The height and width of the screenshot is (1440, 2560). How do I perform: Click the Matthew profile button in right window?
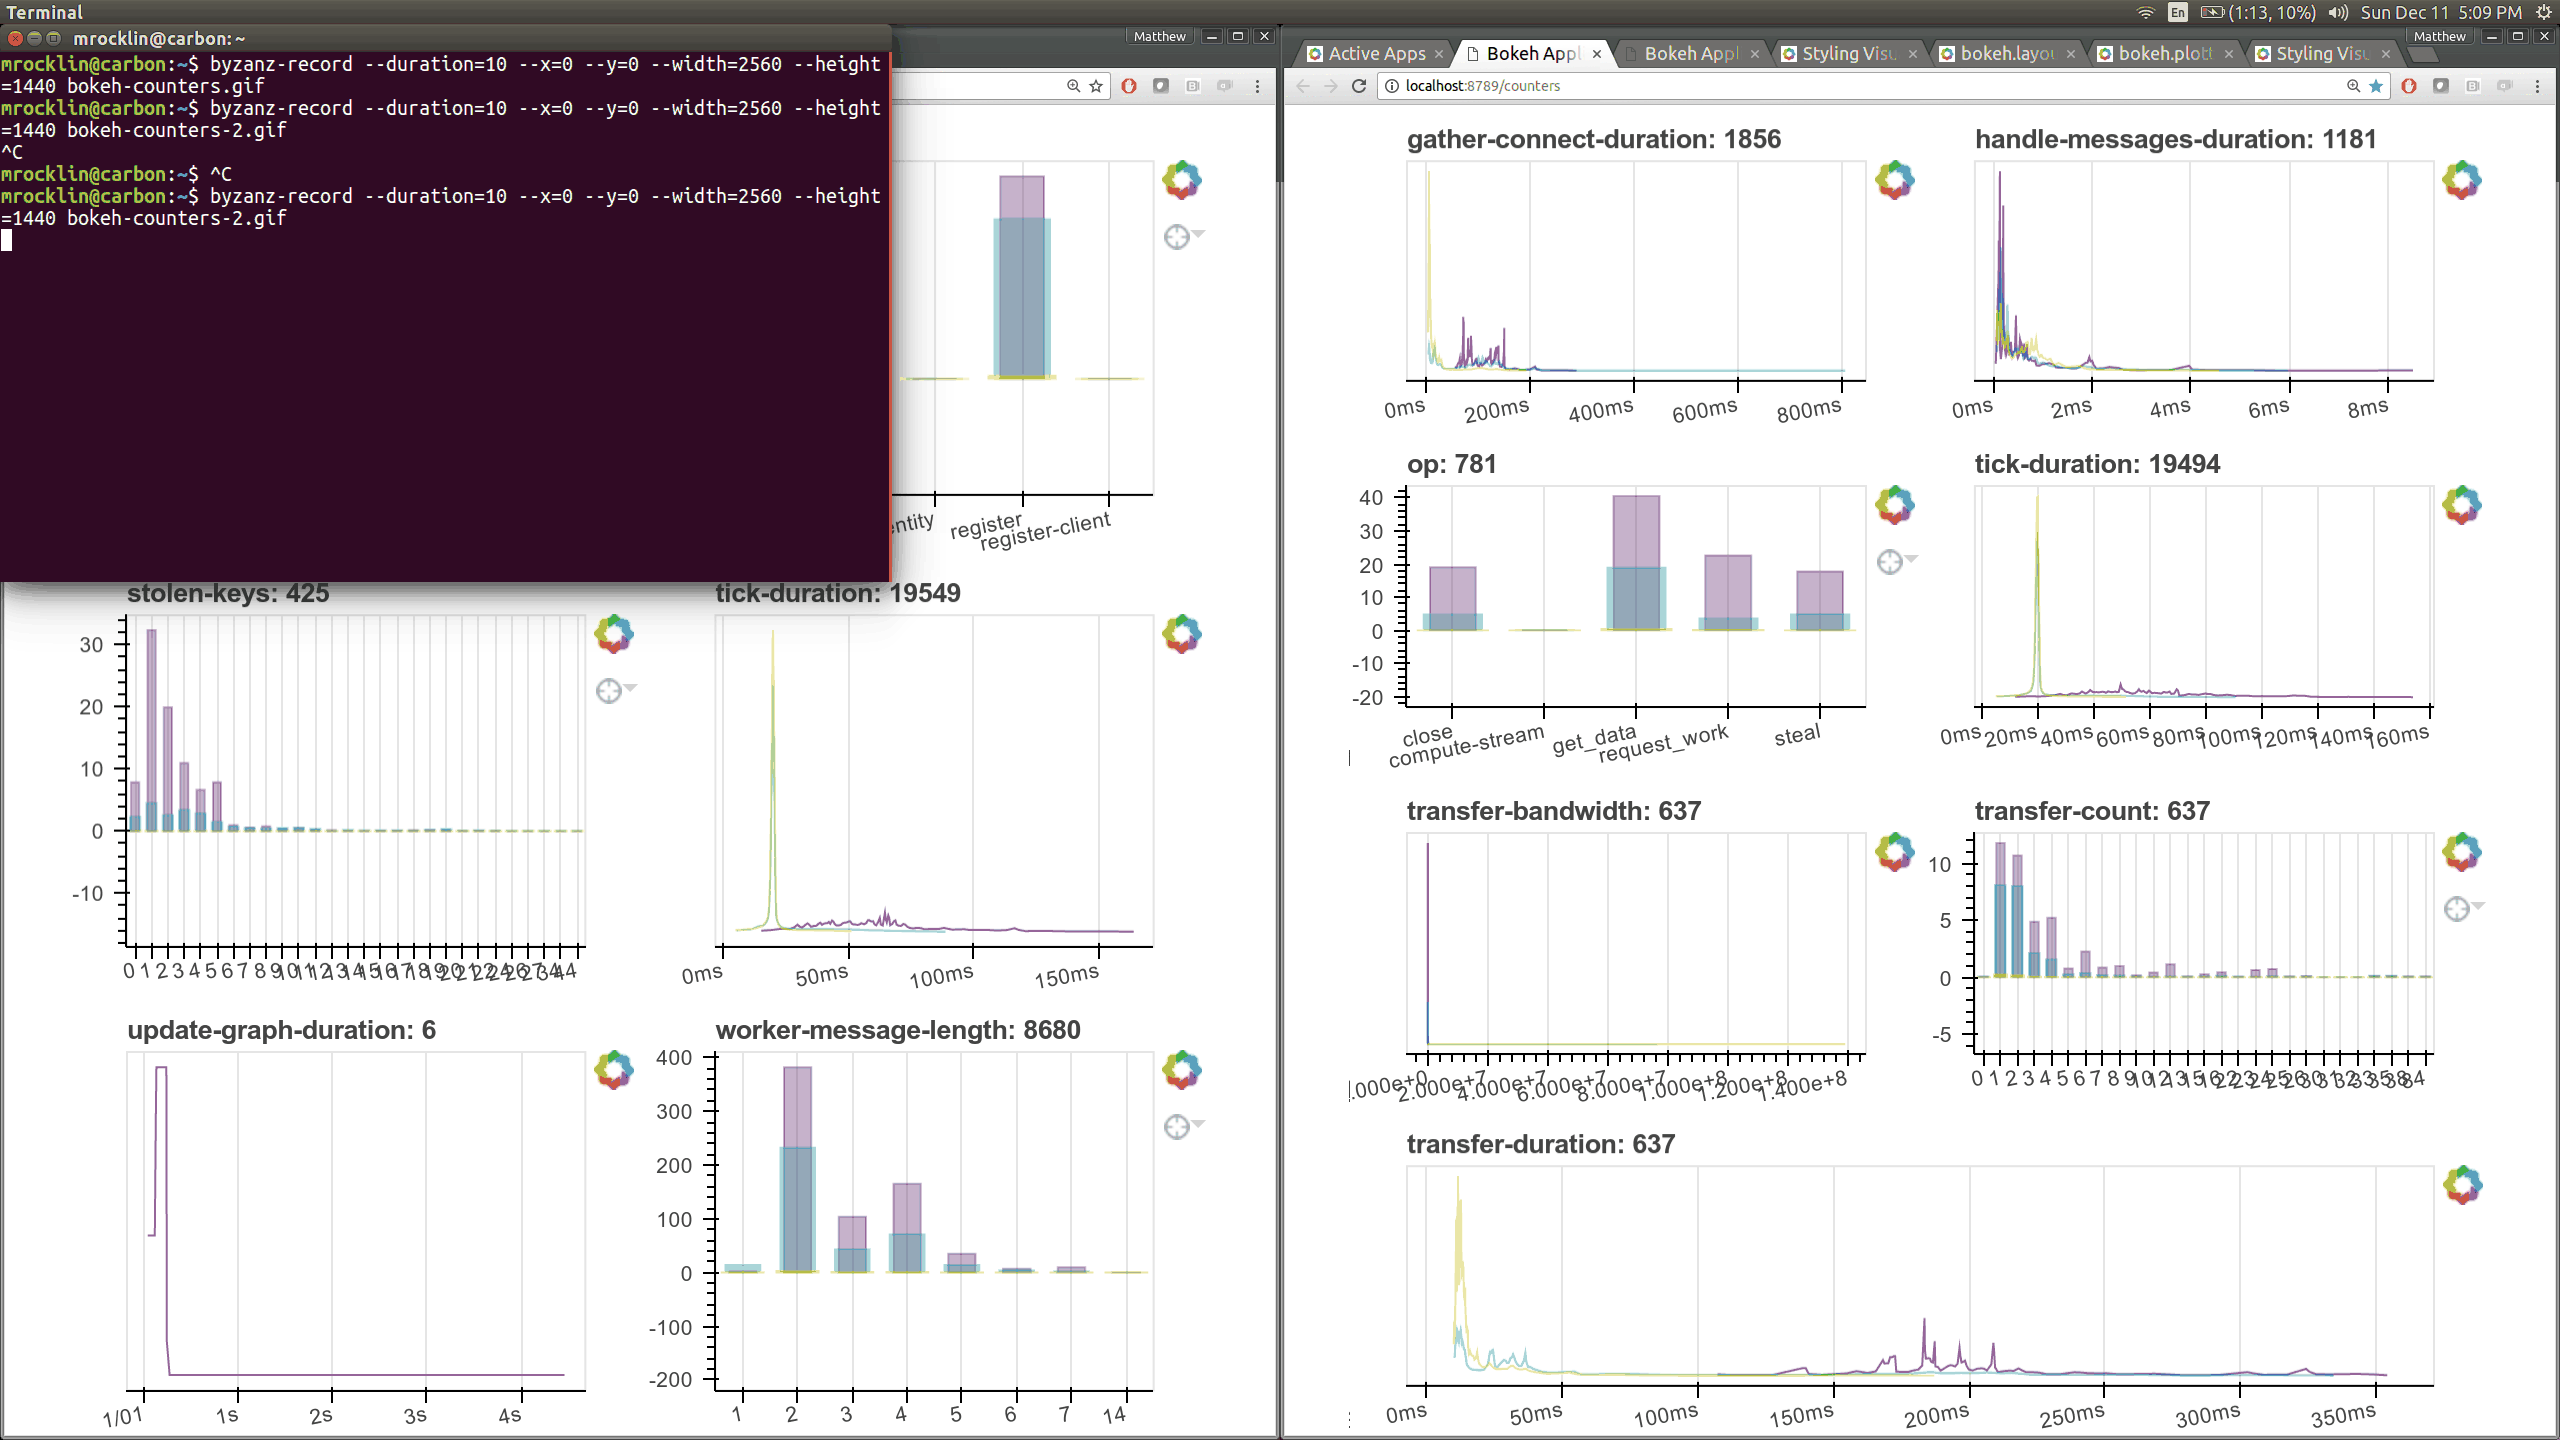(2439, 36)
